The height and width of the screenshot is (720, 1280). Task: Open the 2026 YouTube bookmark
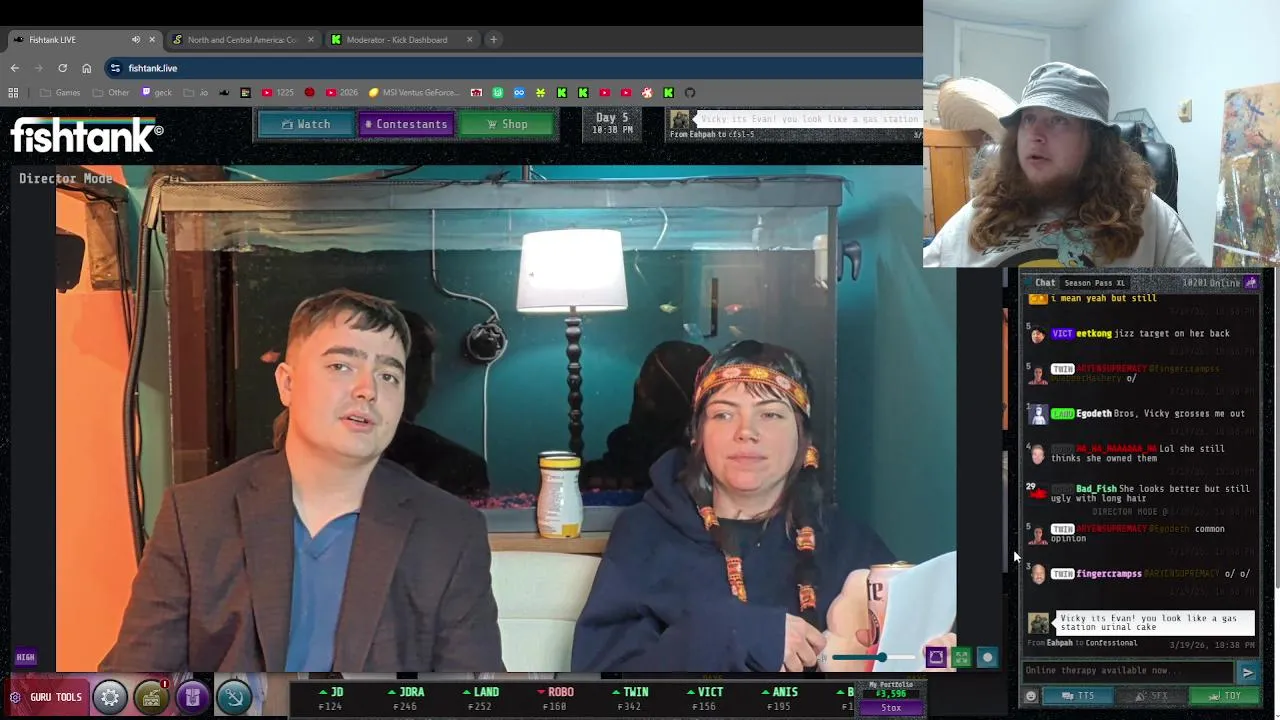(342, 93)
